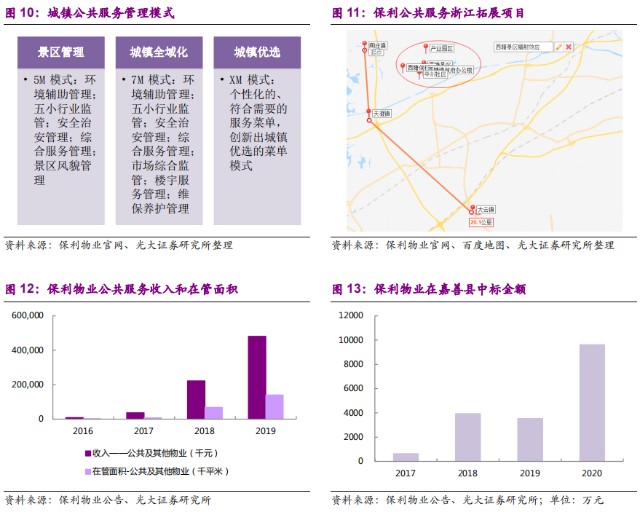Image resolution: width=640 pixels, height=512 pixels.
Task: Select the 城镇全域化 header box
Action: point(159,52)
